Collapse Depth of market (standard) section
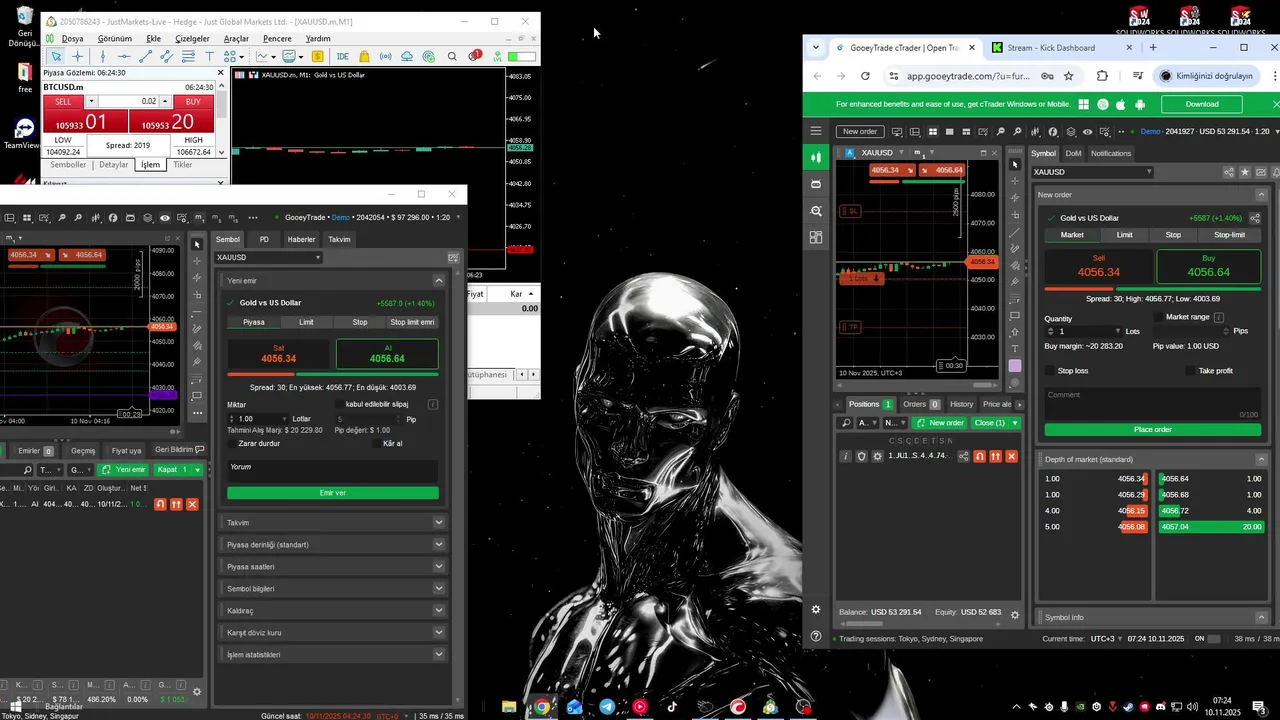The height and width of the screenshot is (720, 1280). pos(1261,459)
